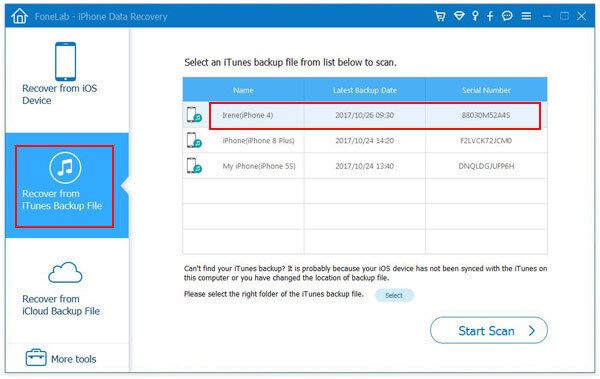Click serial number F2LVCK72JCM0

[x=486, y=140]
